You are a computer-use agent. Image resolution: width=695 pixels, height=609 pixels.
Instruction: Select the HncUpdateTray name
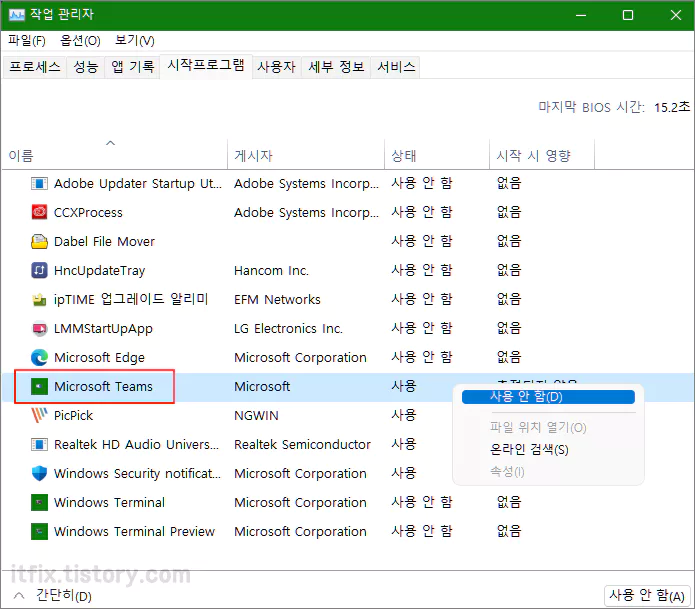(x=99, y=270)
